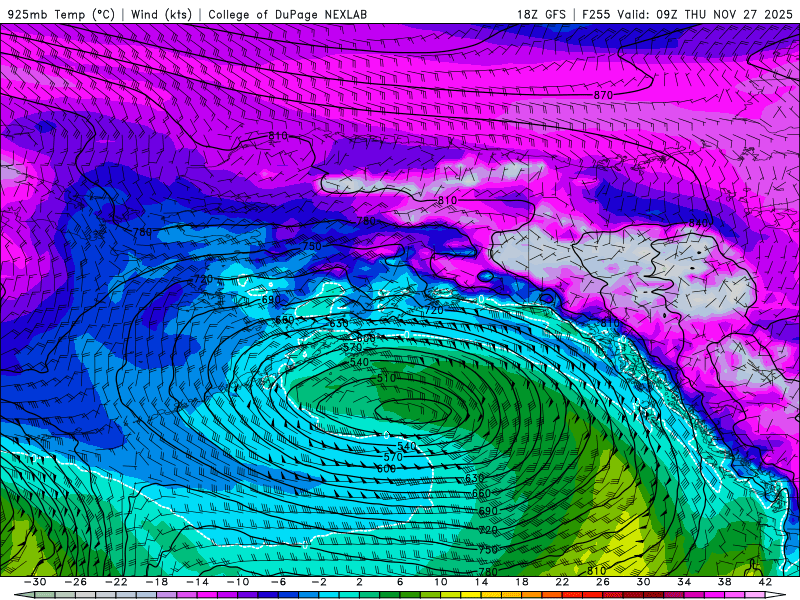800x600 pixels.
Task: Click the -2 value on the color scale
Action: tap(319, 582)
